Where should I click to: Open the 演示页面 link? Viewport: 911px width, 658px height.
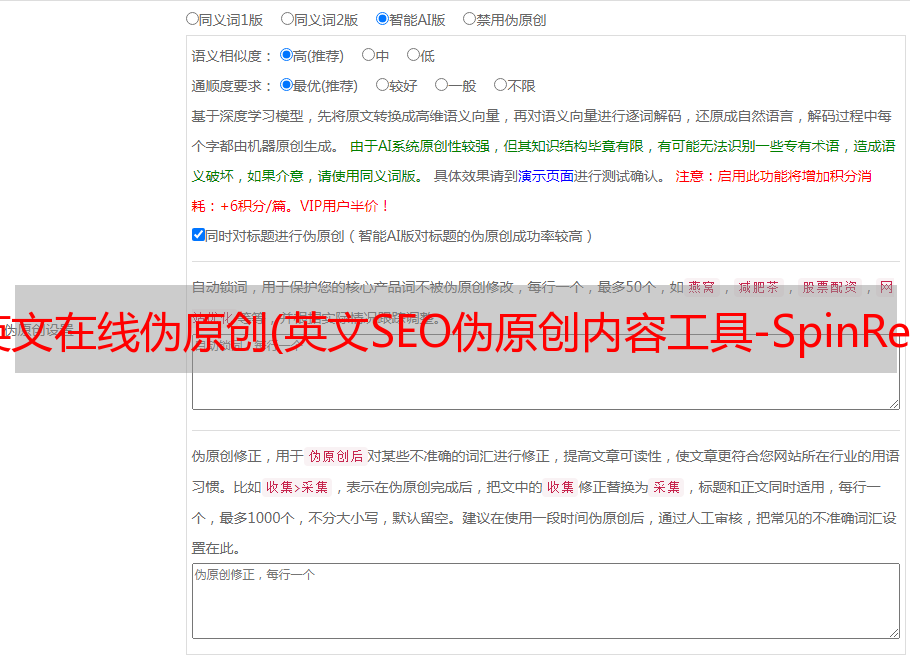(546, 176)
